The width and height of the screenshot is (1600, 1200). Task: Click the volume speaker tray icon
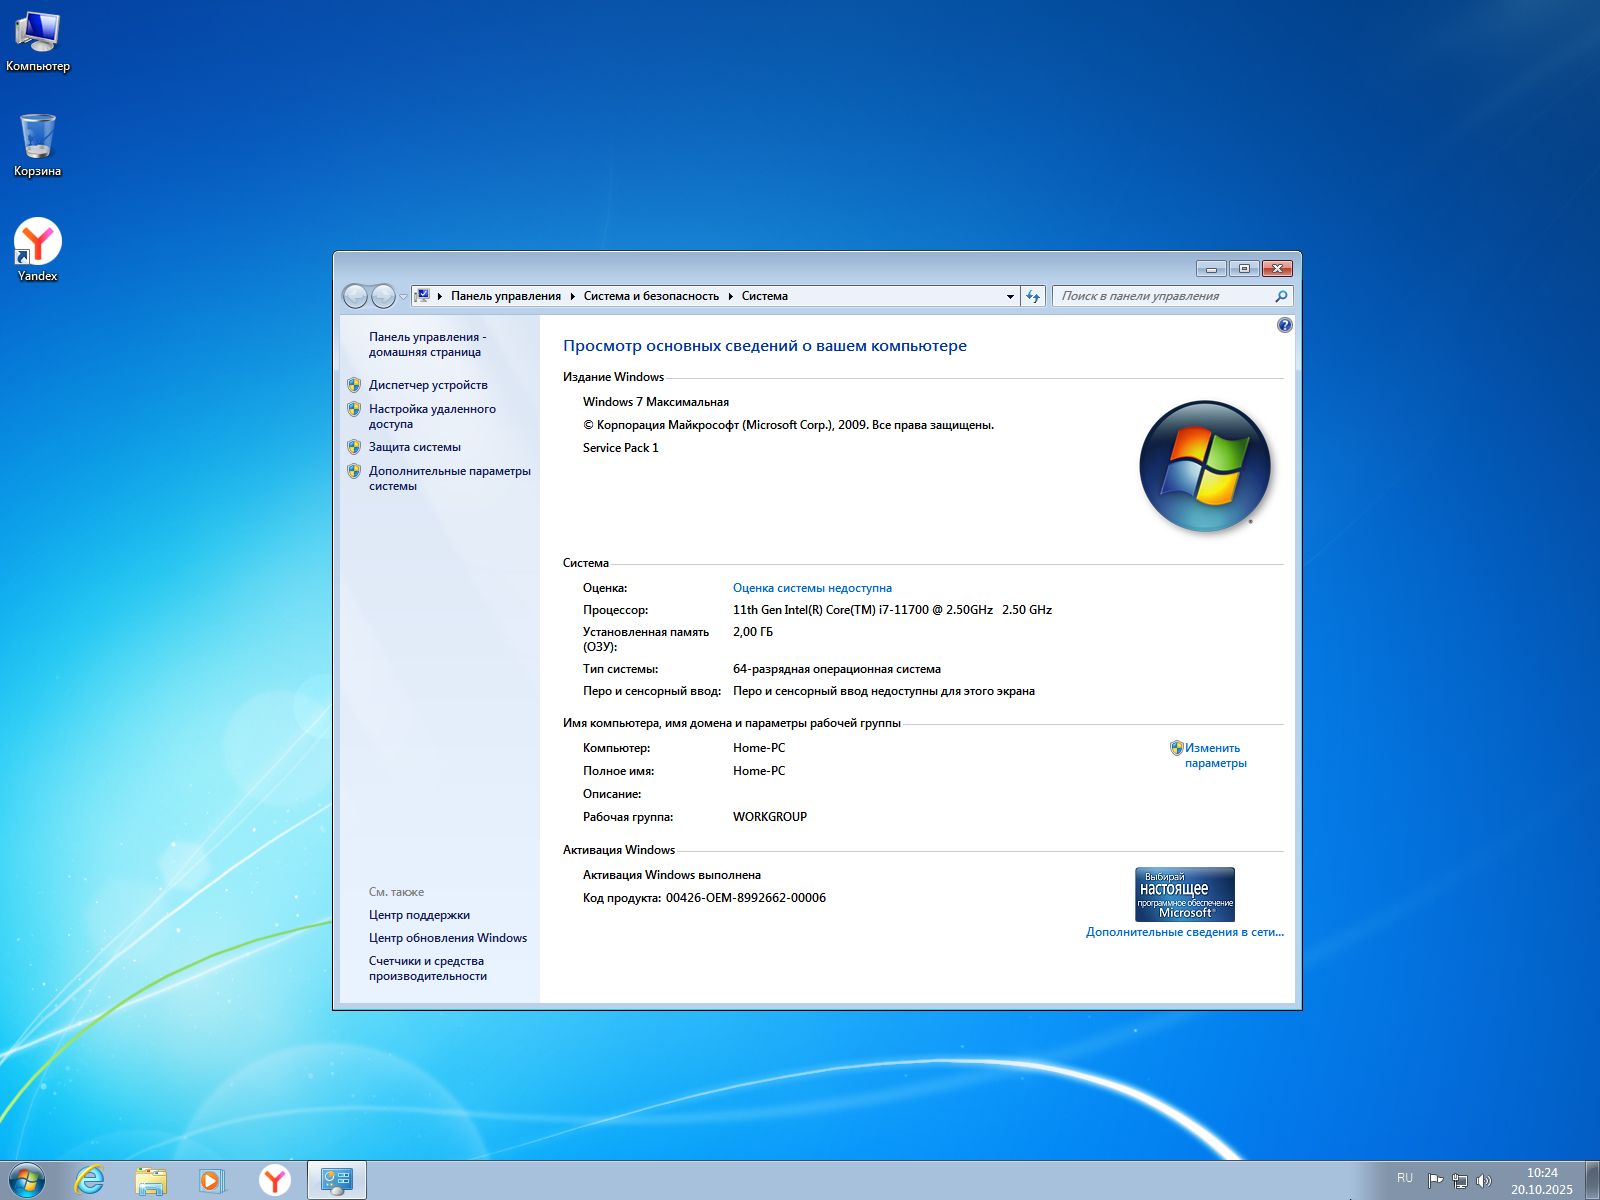coord(1484,1181)
